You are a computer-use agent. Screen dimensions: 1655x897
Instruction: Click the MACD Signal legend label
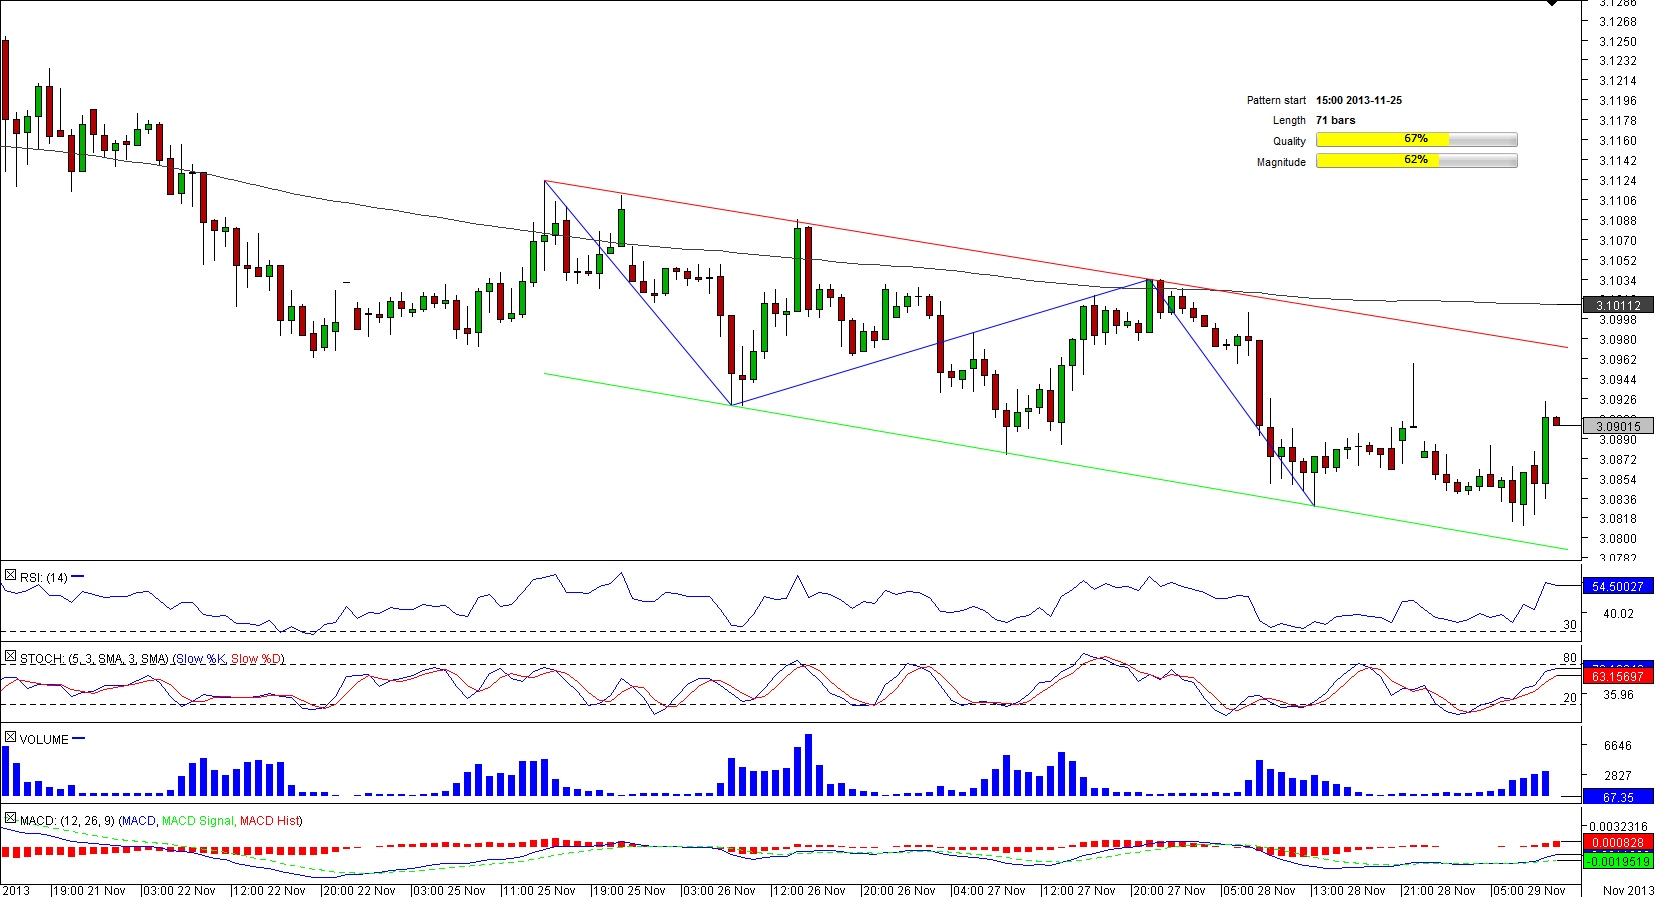(x=198, y=821)
